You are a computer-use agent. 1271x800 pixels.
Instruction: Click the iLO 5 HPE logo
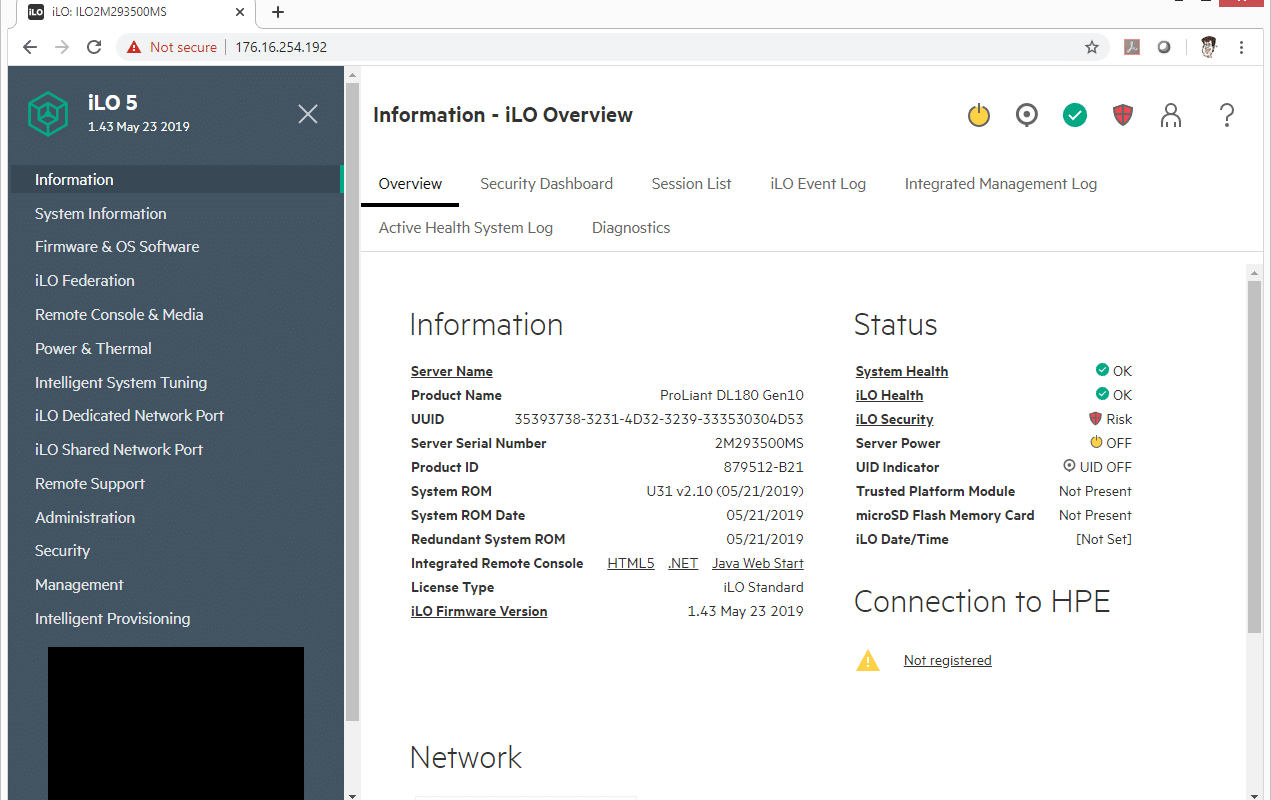tap(47, 114)
